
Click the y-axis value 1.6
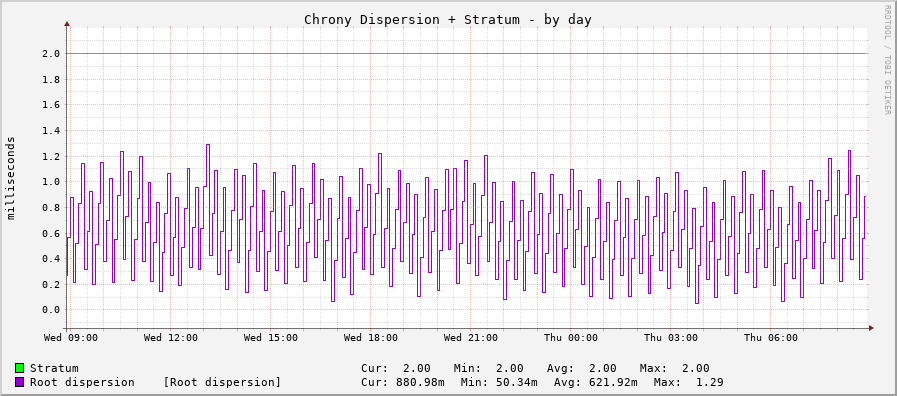(52, 105)
